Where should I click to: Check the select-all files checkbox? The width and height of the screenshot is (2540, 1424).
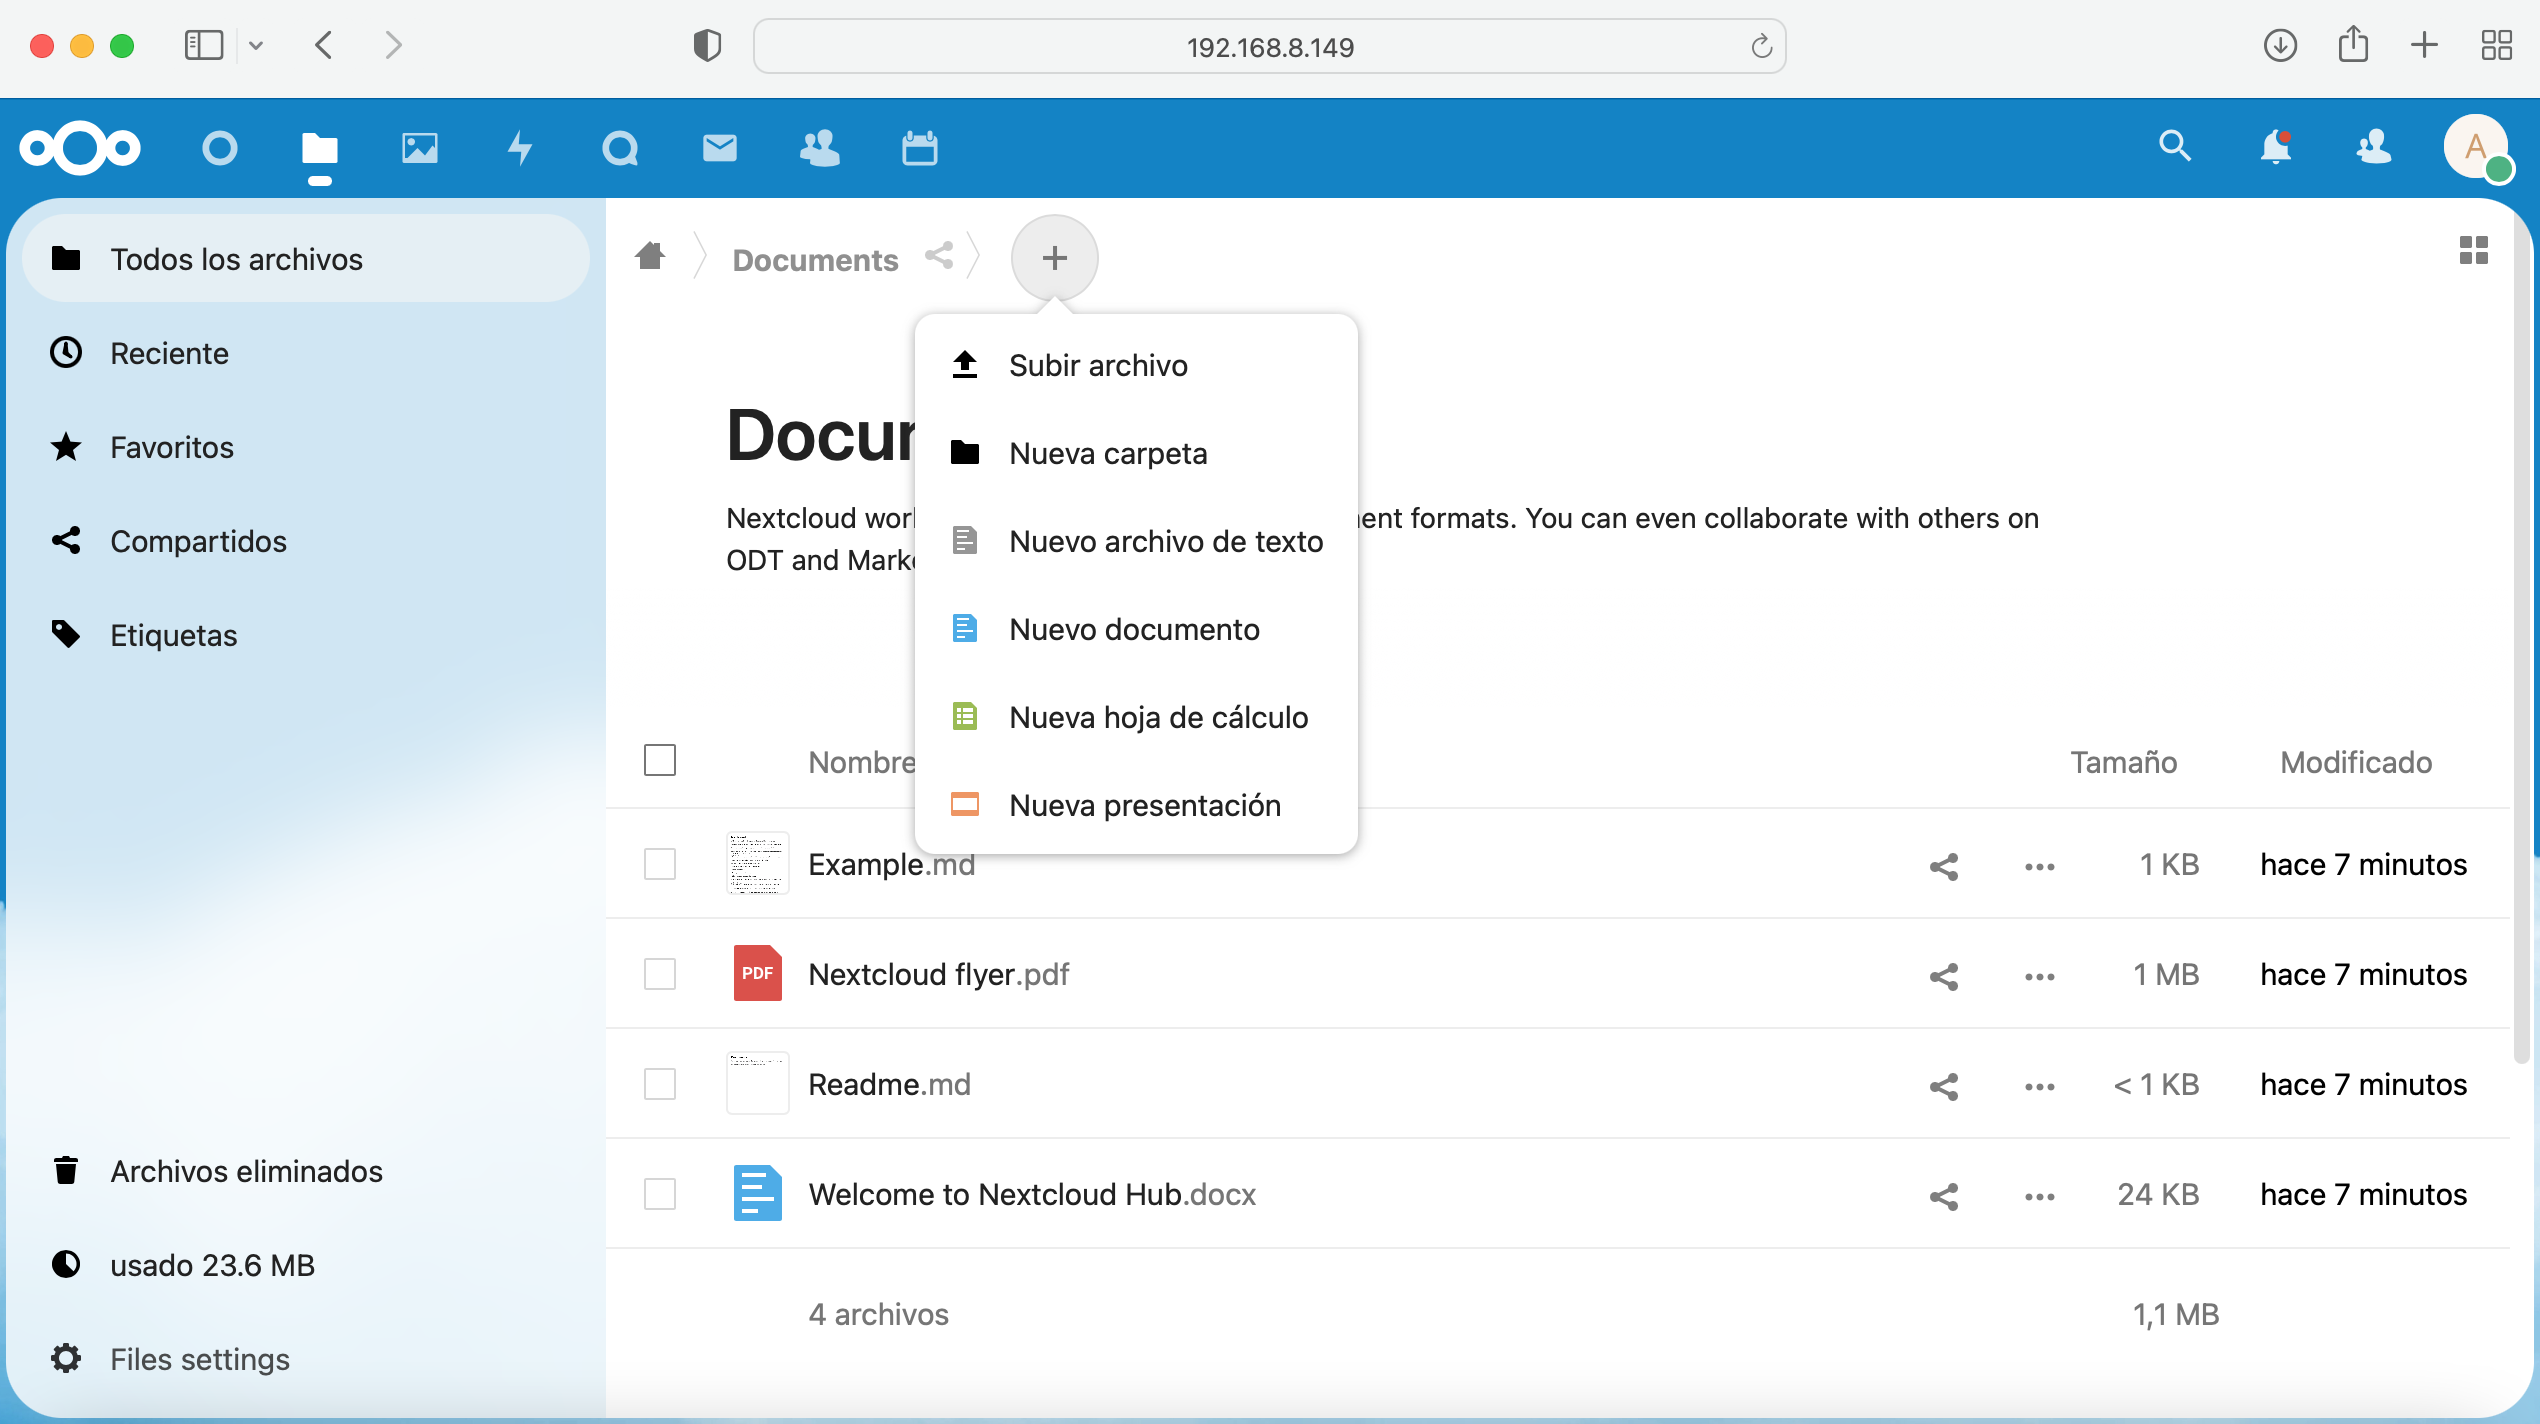(x=660, y=760)
